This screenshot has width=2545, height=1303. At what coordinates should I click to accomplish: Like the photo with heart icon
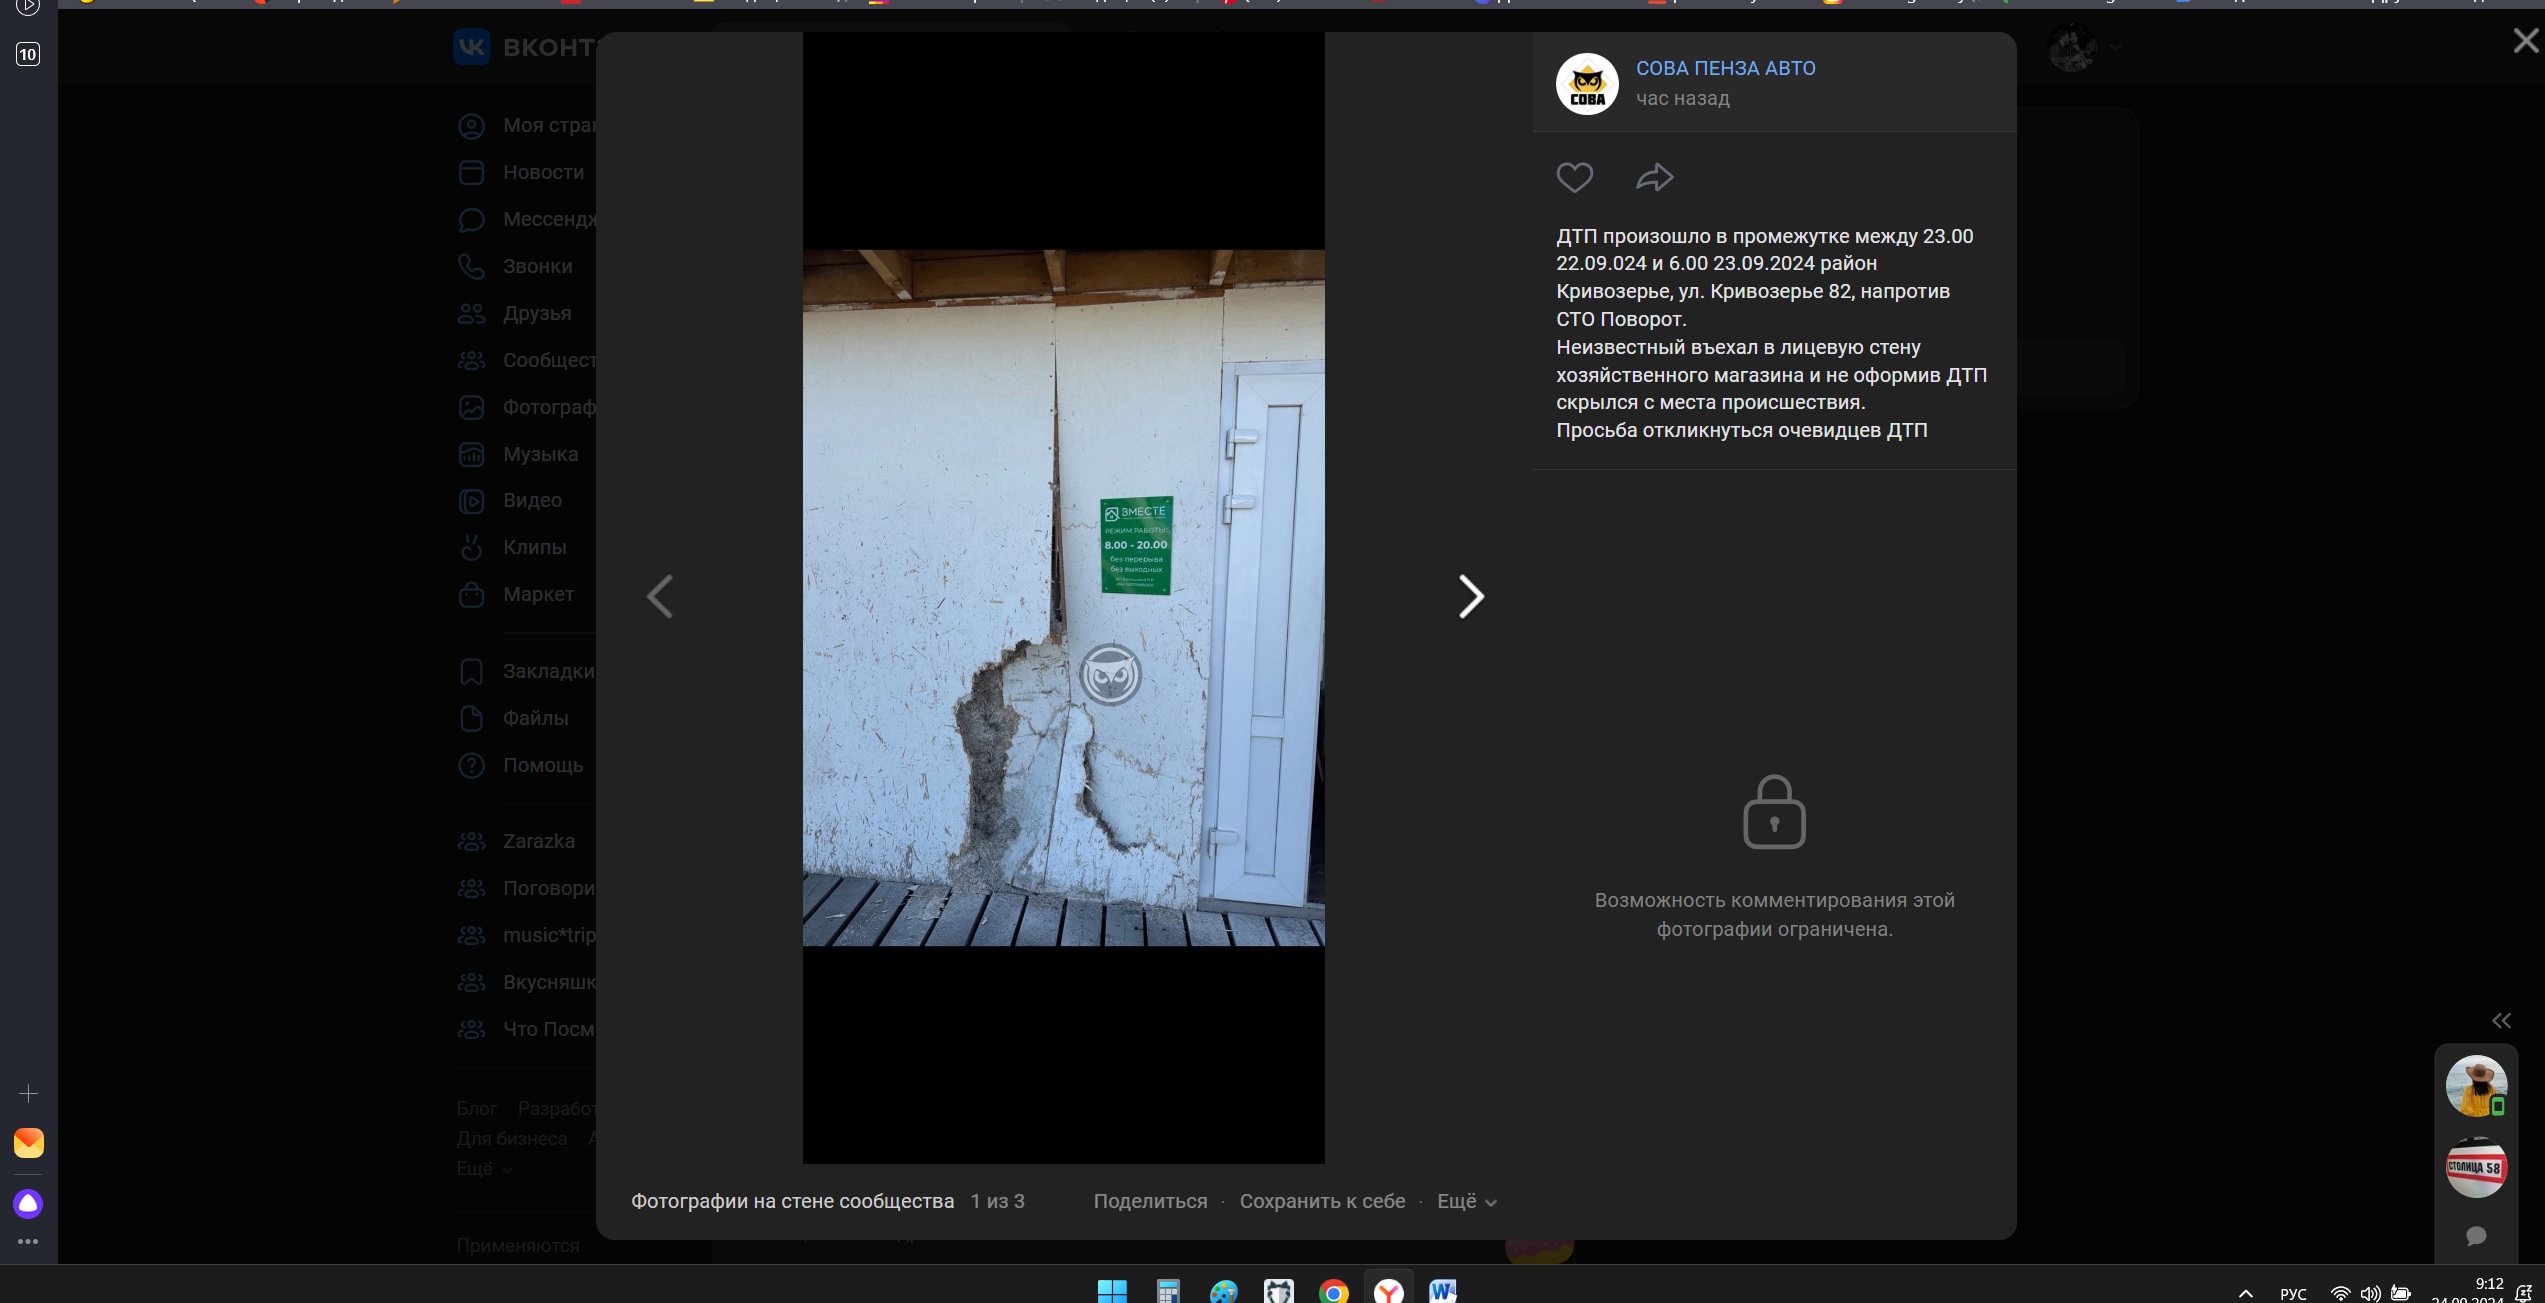pos(1574,178)
